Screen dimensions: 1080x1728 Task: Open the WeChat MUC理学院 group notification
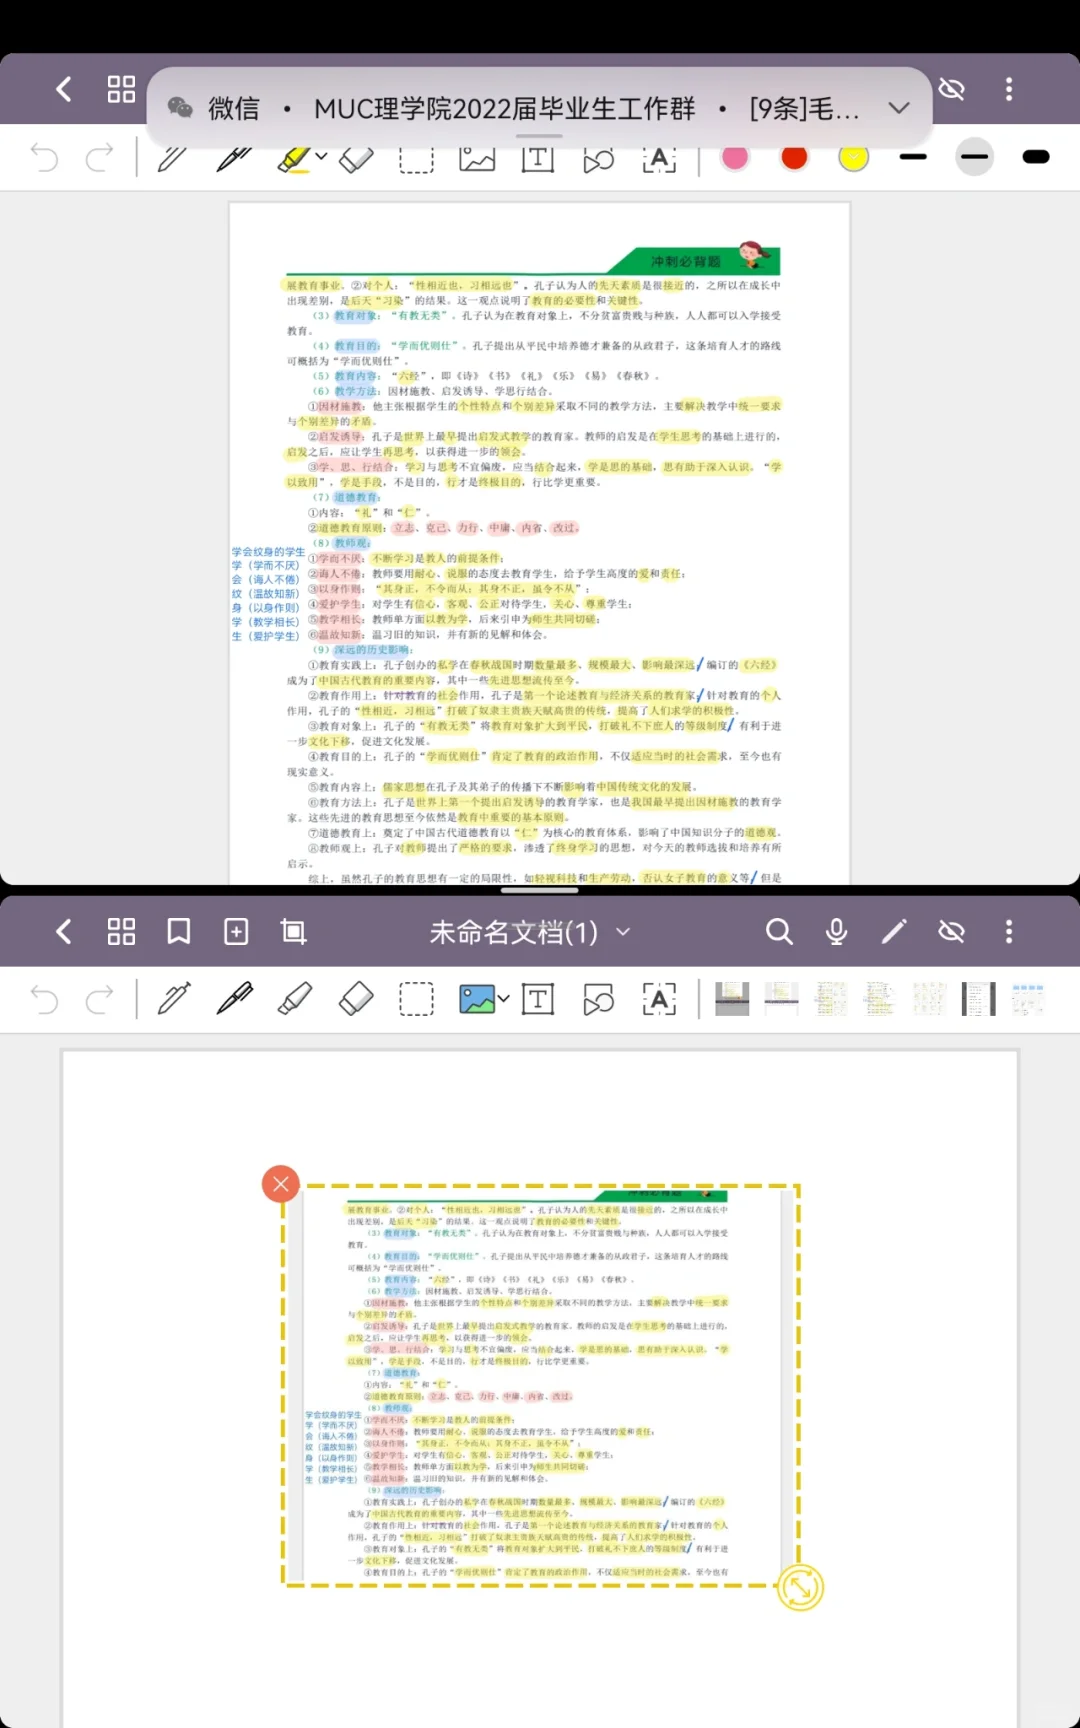(x=539, y=108)
